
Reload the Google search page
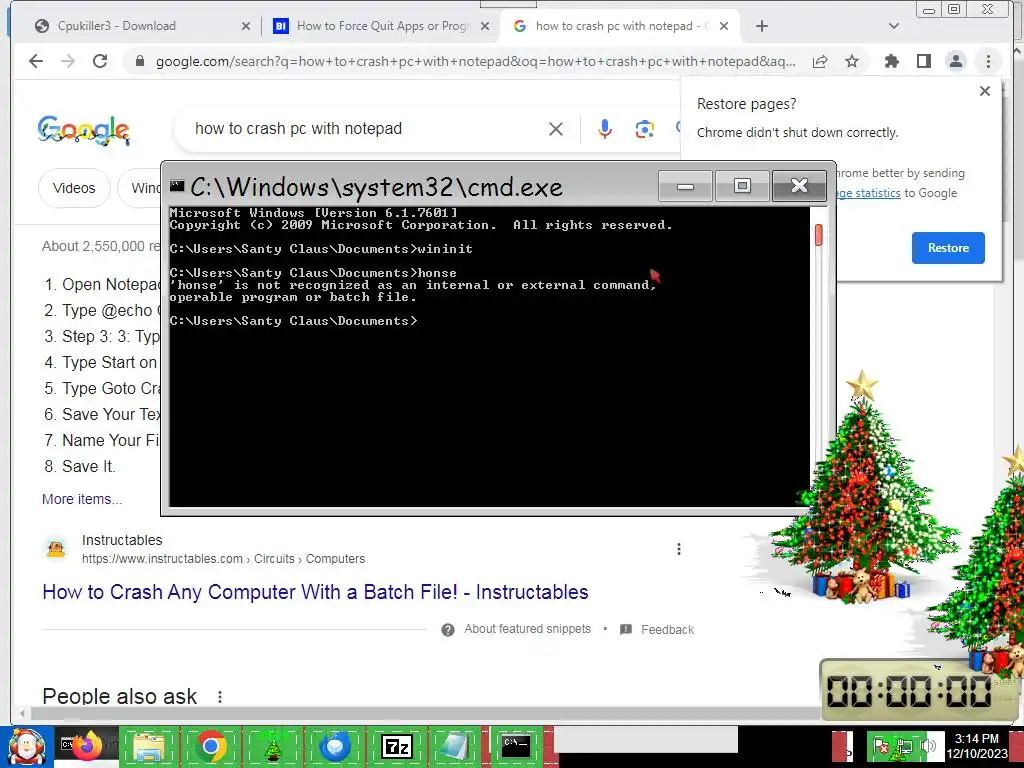tap(100, 61)
